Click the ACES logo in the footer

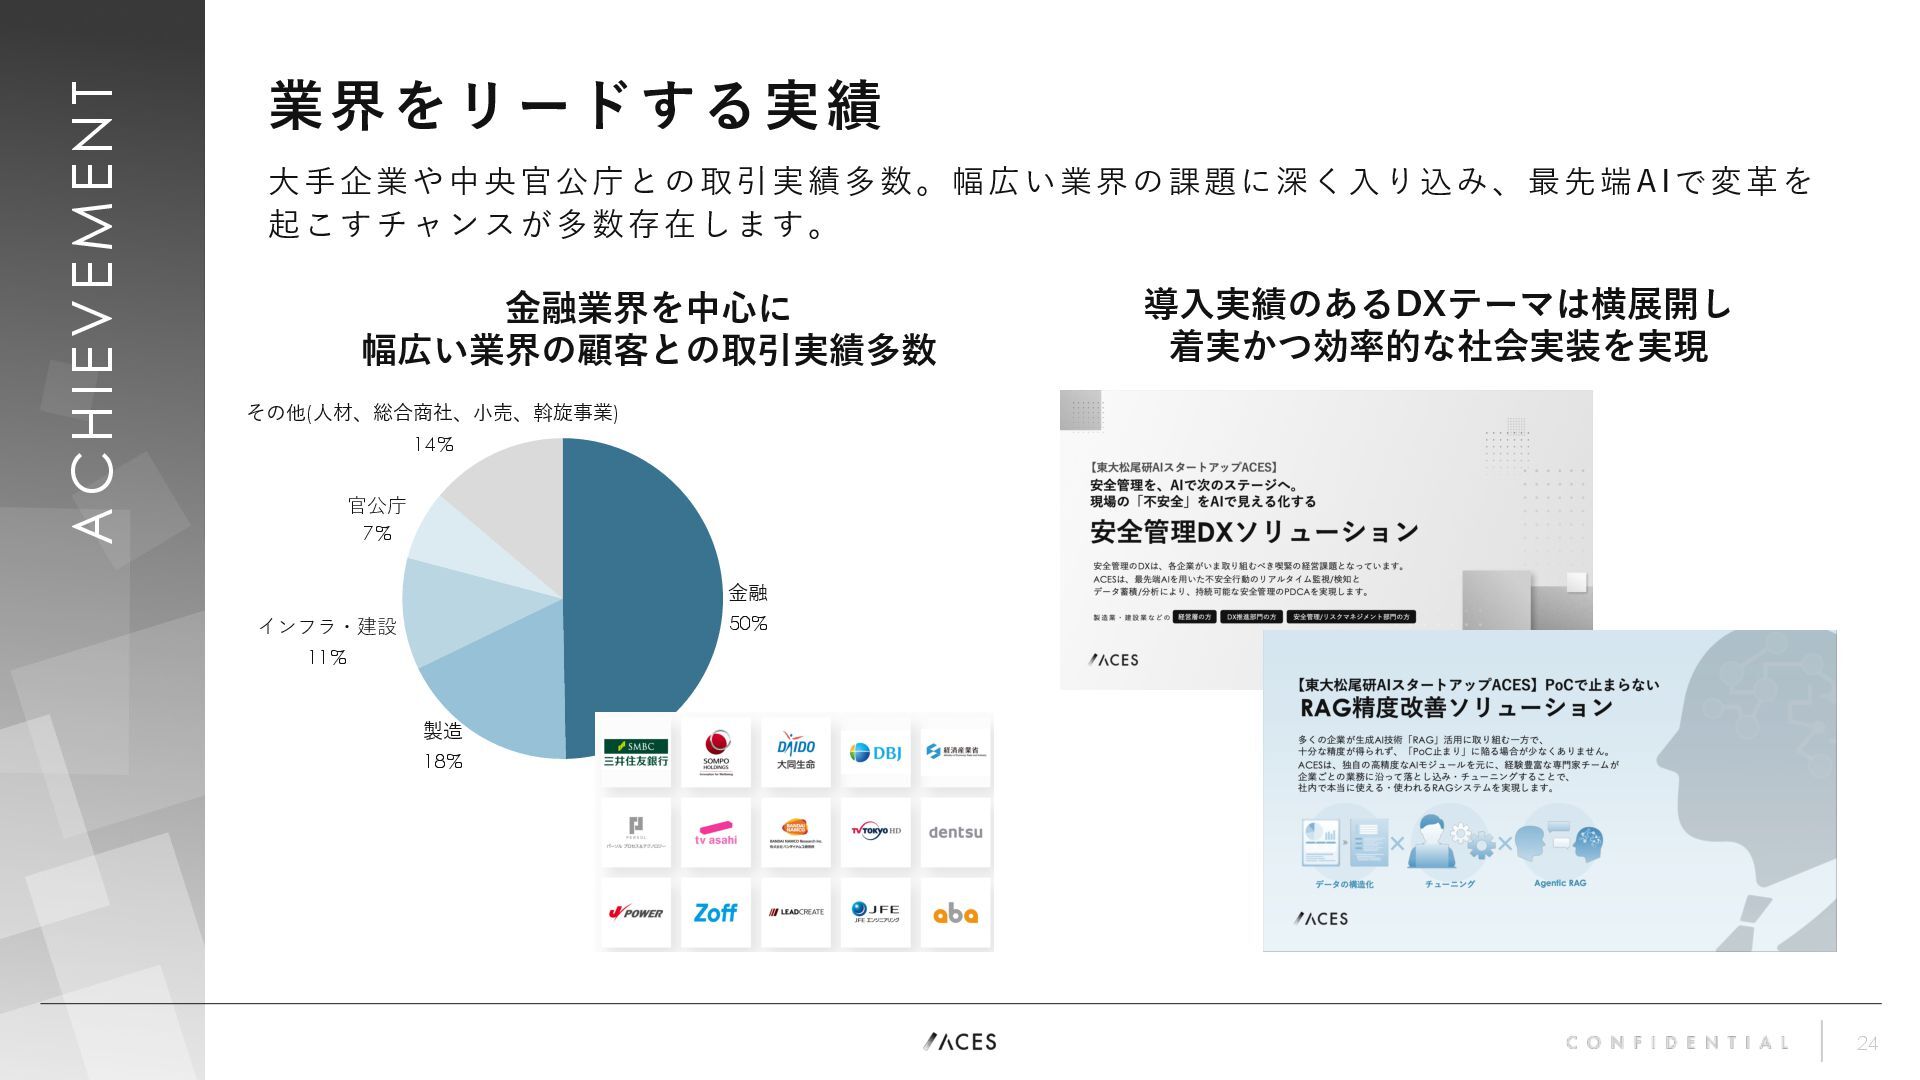click(960, 1042)
